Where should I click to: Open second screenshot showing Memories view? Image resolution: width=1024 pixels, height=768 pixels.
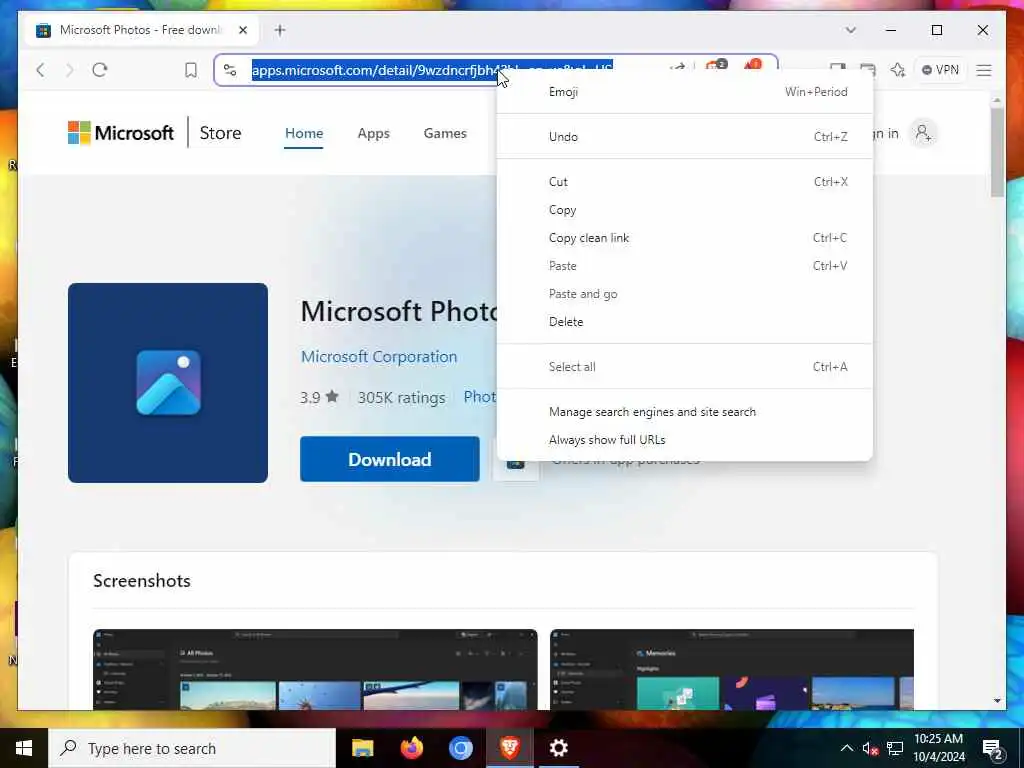pos(731,669)
